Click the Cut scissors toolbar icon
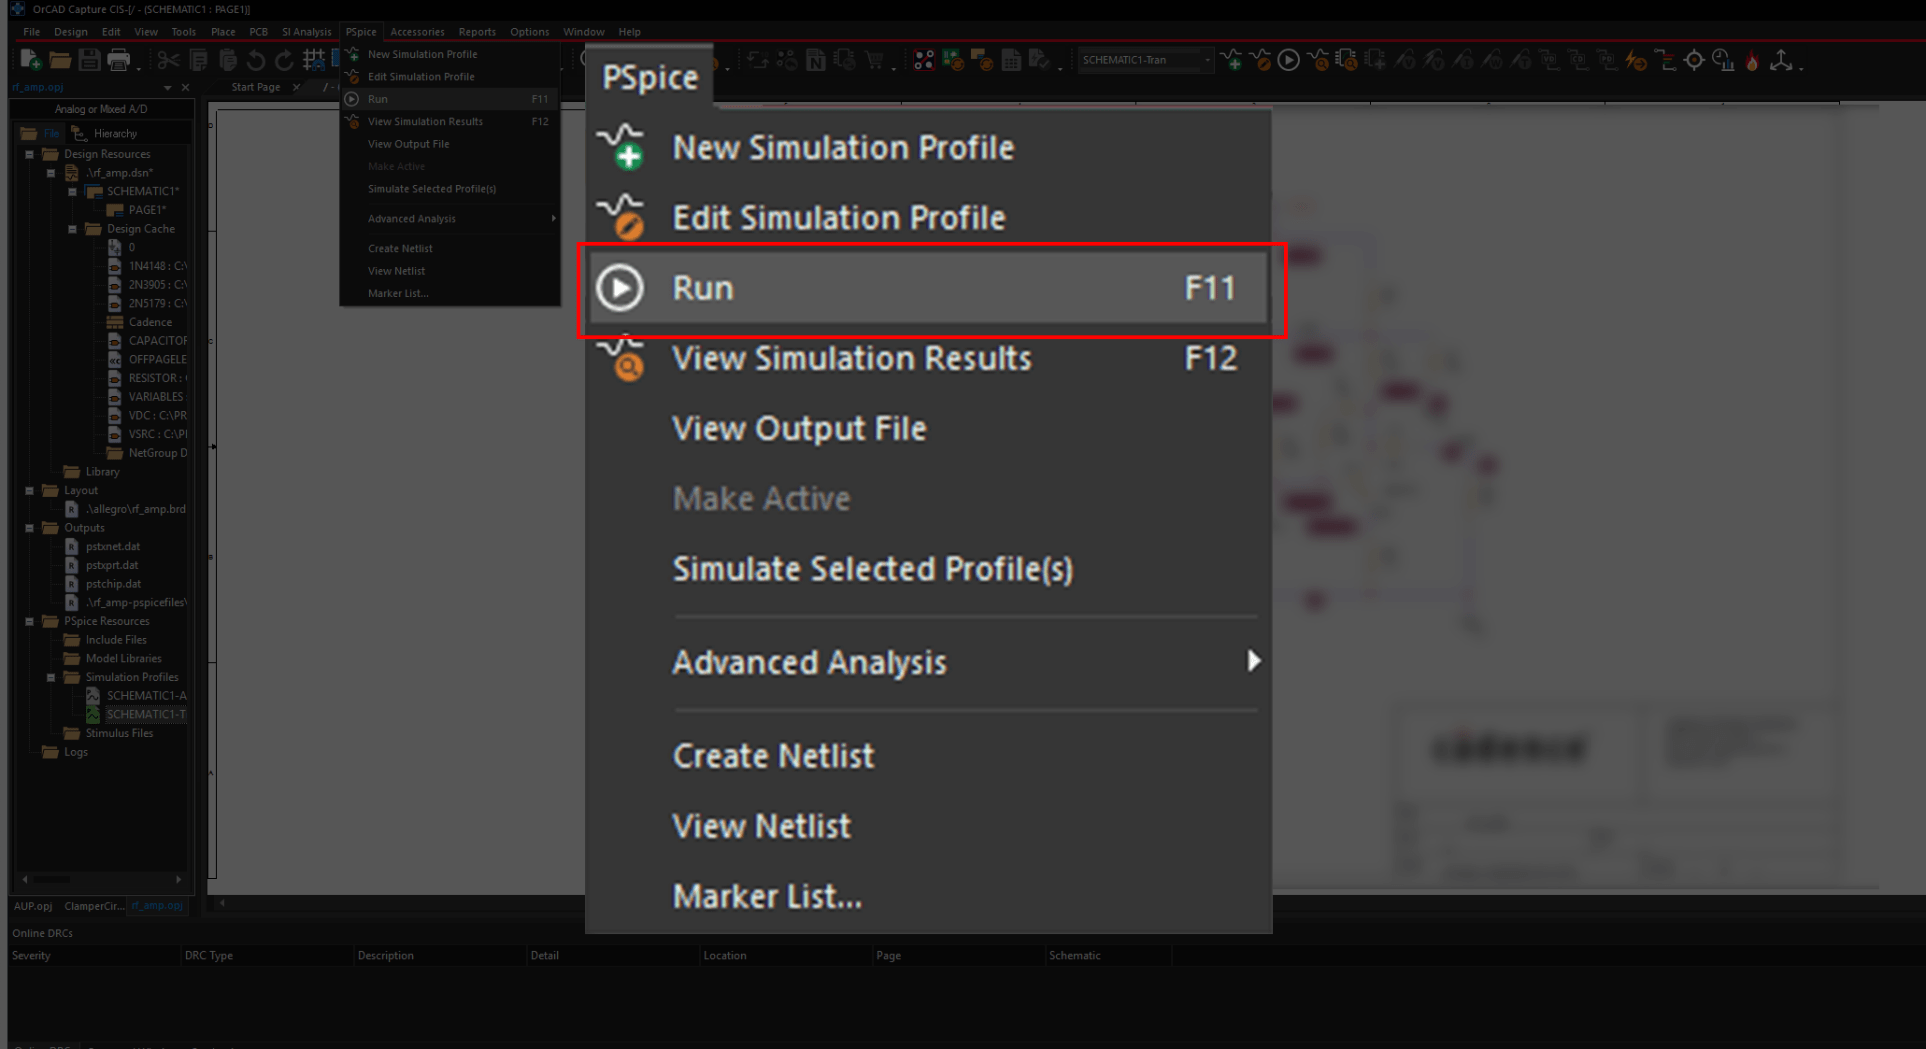The image size is (1926, 1049). click(168, 61)
